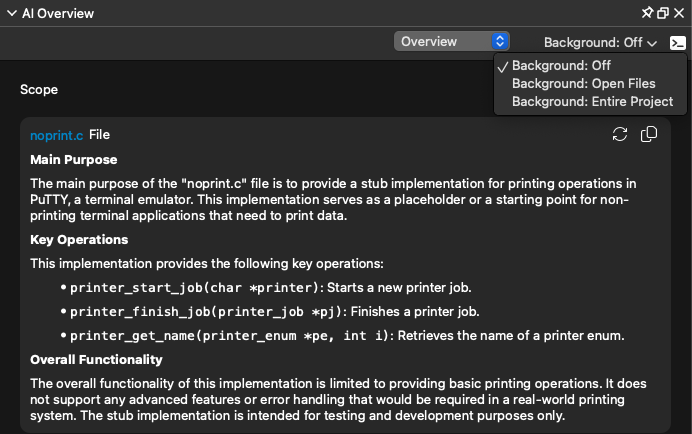Screen dimensions: 692x434
Task: Click the Overall Functionality heading
Action: (x=96, y=359)
